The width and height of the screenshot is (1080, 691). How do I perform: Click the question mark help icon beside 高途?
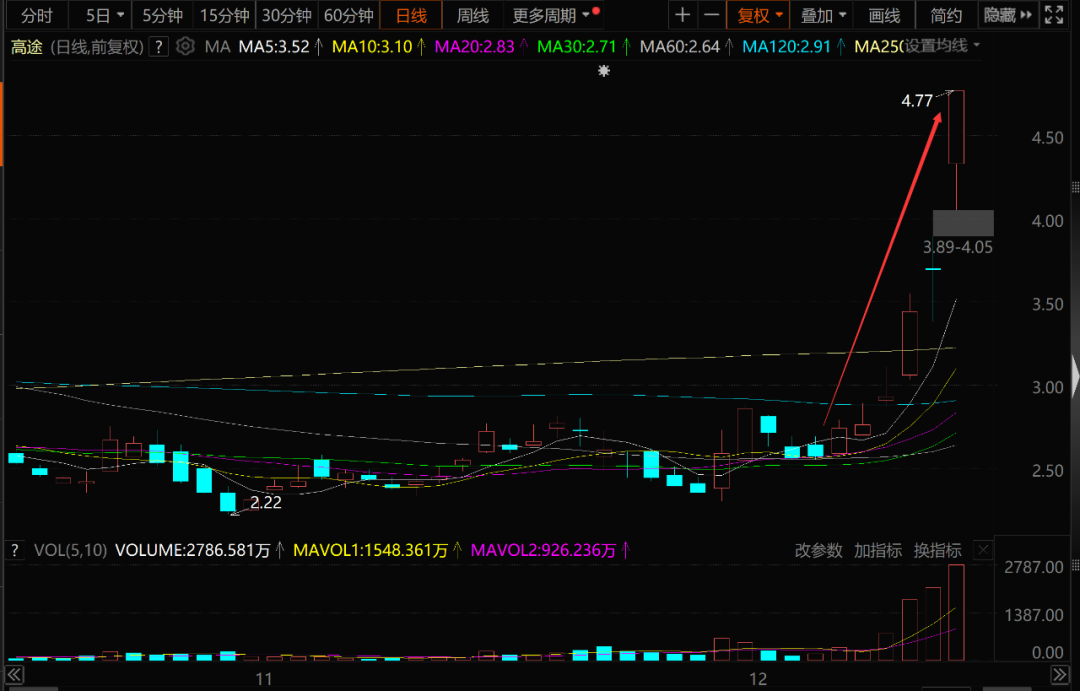159,47
